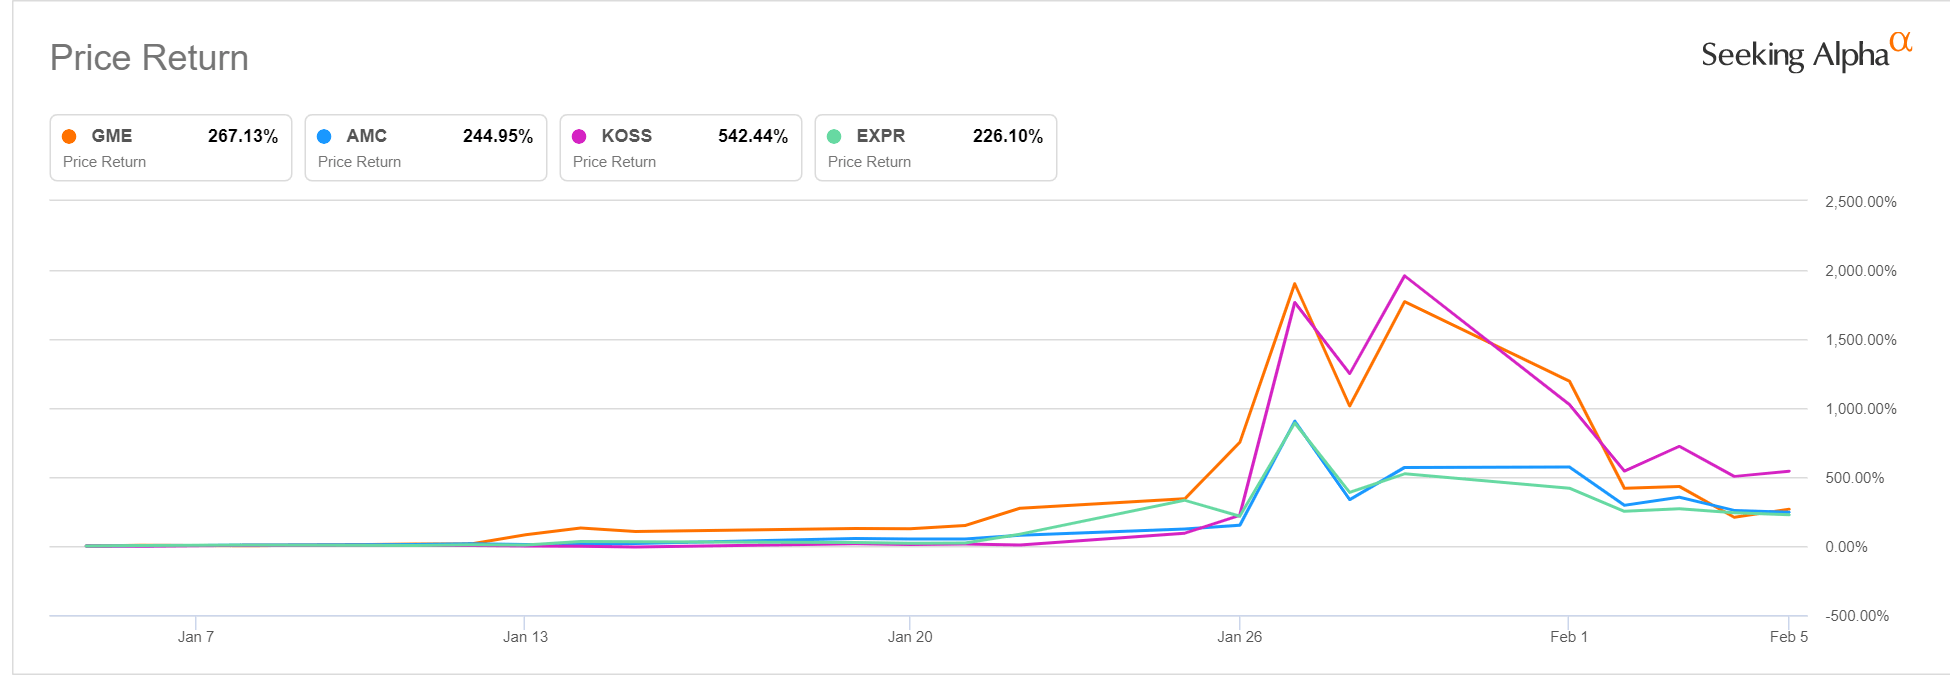Select the Jan 20 axis date
This screenshot has height=675, width=1950.
(910, 637)
